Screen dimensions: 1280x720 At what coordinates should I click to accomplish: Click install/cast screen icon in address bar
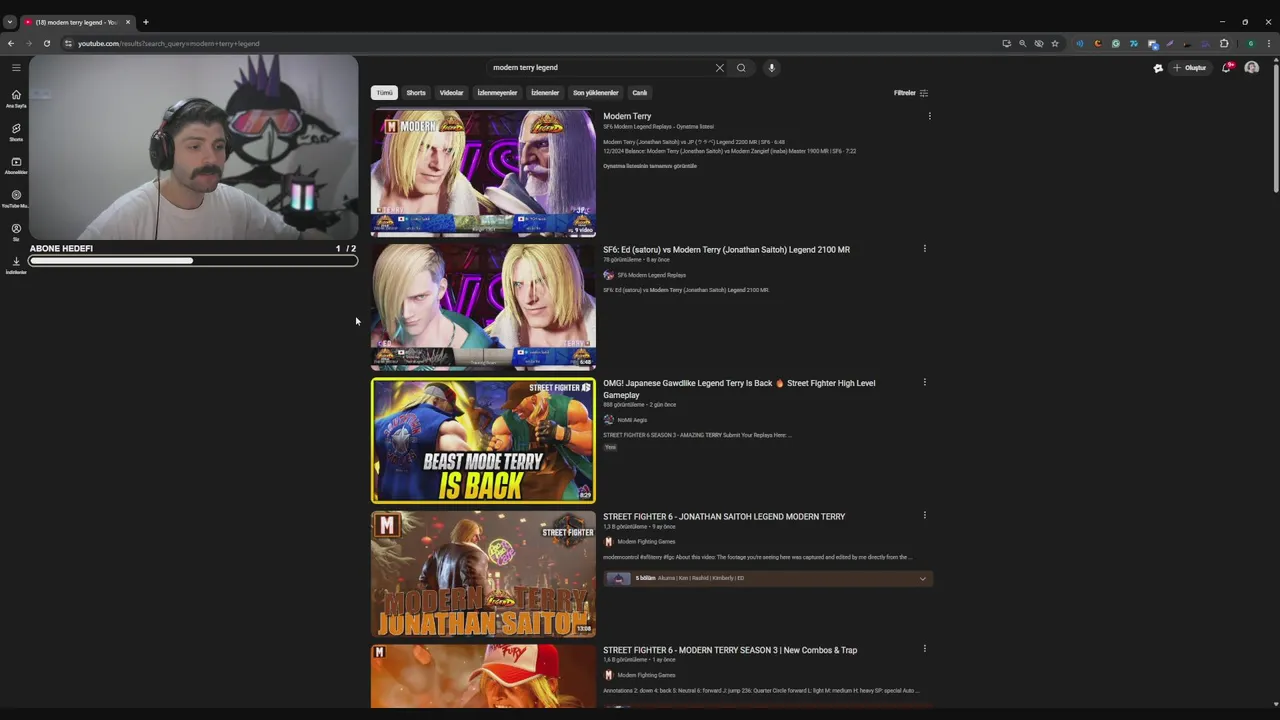tap(1006, 43)
